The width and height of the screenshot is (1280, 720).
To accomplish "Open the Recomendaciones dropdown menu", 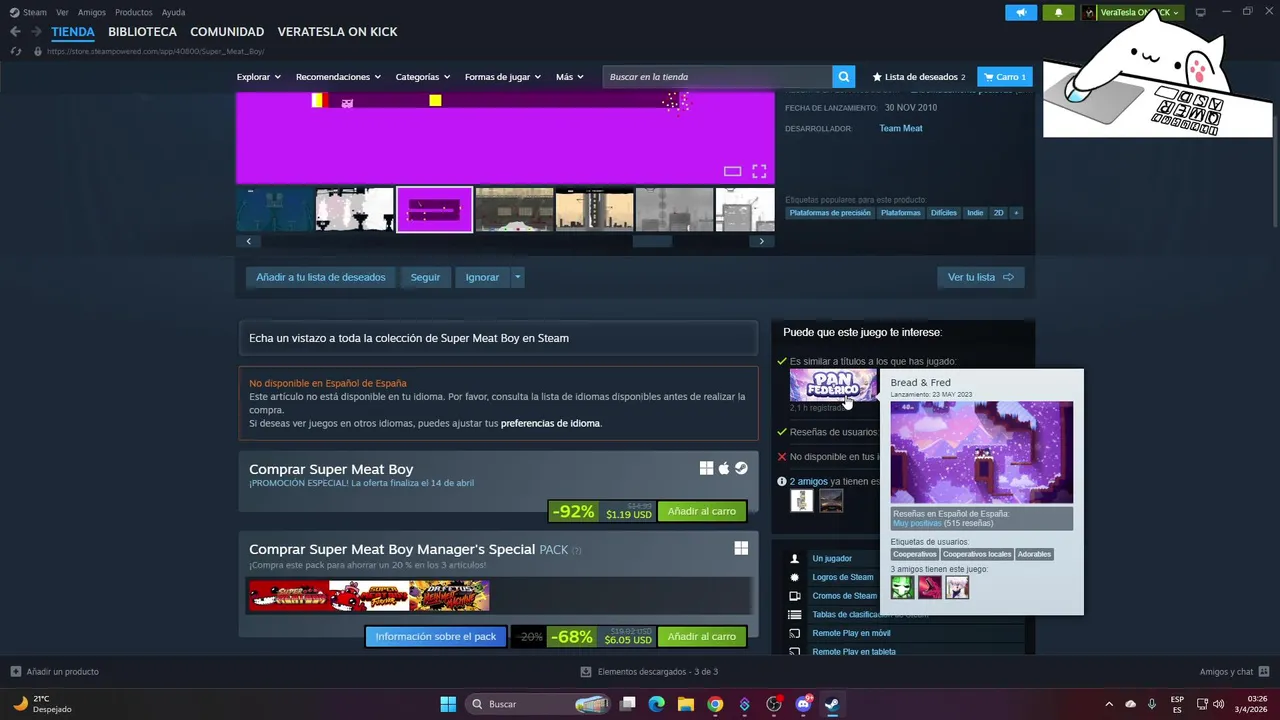I will coord(338,77).
